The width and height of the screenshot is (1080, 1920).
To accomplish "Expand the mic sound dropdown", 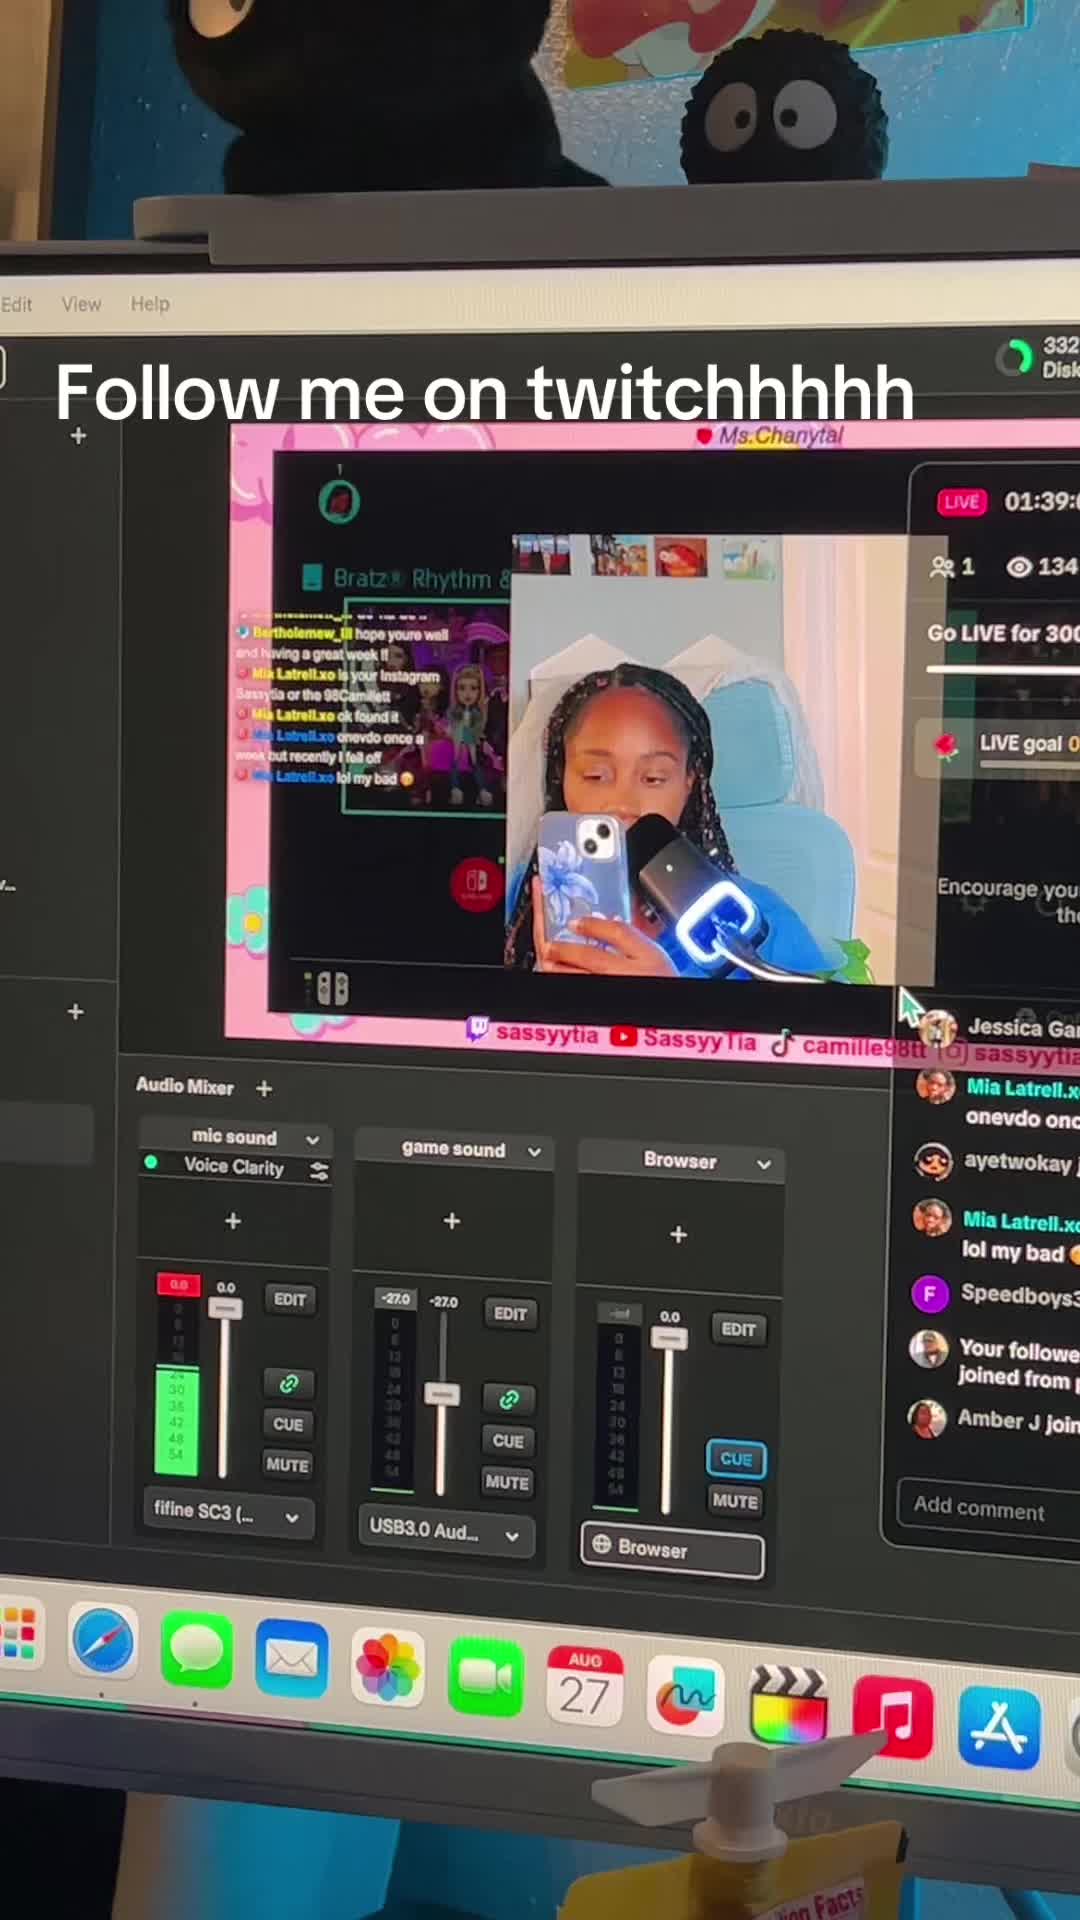I will 313,1140.
